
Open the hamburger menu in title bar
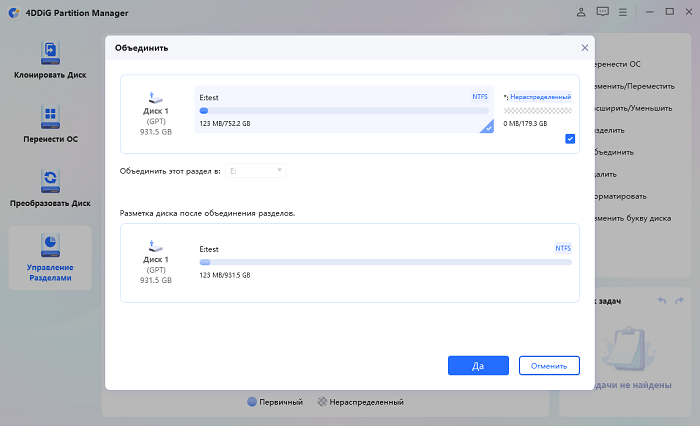[x=623, y=12]
